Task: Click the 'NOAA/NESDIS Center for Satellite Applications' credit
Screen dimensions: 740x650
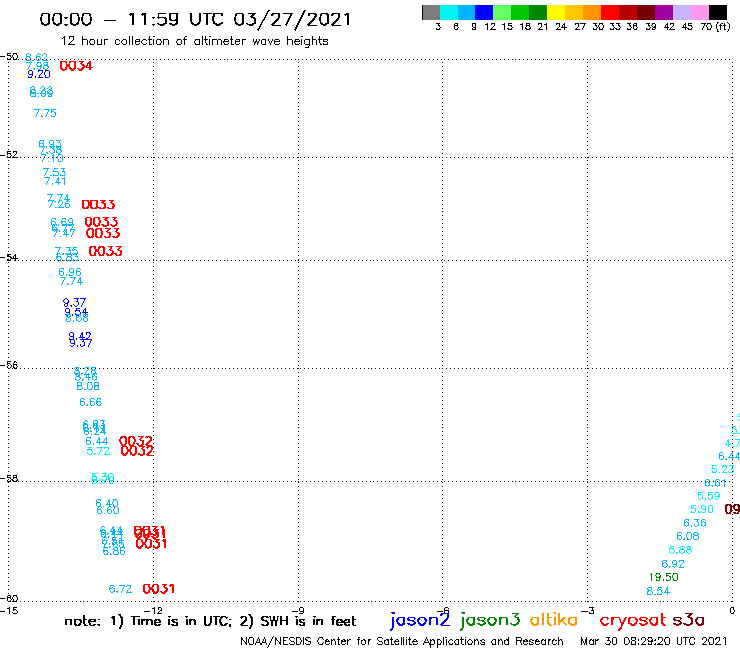Action: pos(402,642)
